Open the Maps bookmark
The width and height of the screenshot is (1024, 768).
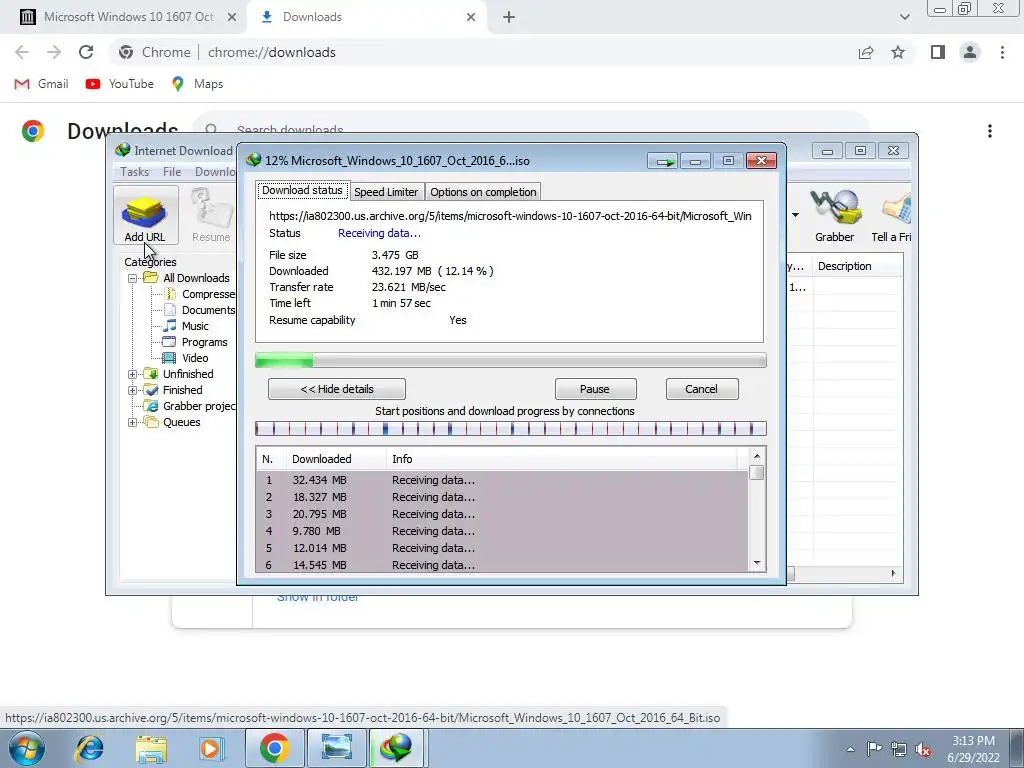(197, 84)
